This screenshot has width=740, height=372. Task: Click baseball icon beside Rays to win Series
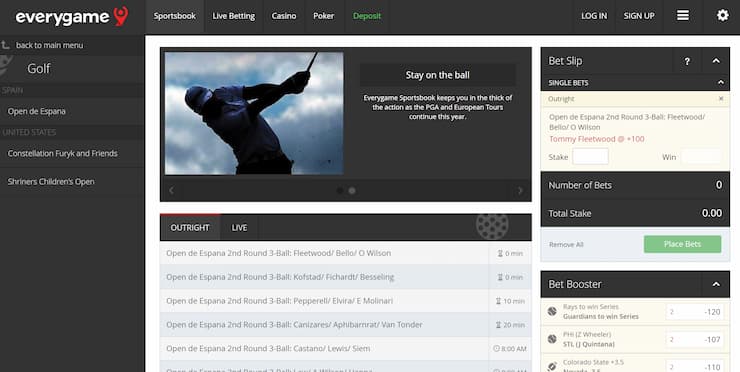point(552,312)
